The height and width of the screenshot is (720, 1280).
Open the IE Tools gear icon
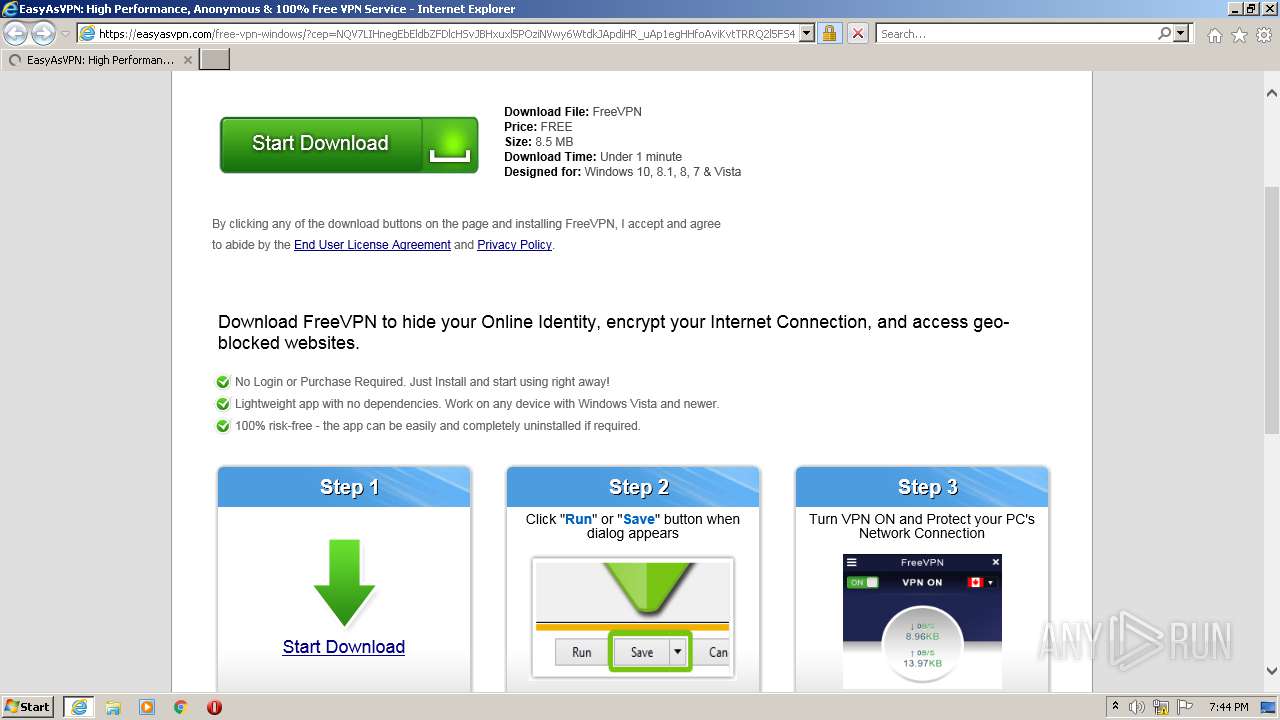(1264, 35)
